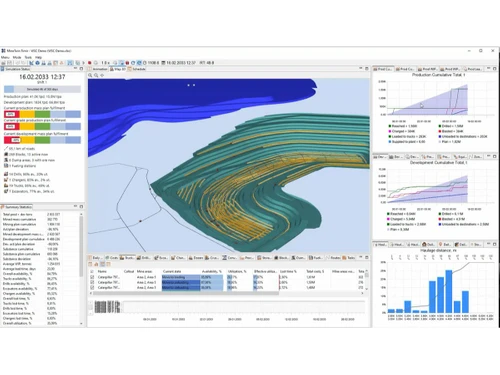Open the Tools menu
Viewport: 500px width, 375px height.
pos(28,57)
